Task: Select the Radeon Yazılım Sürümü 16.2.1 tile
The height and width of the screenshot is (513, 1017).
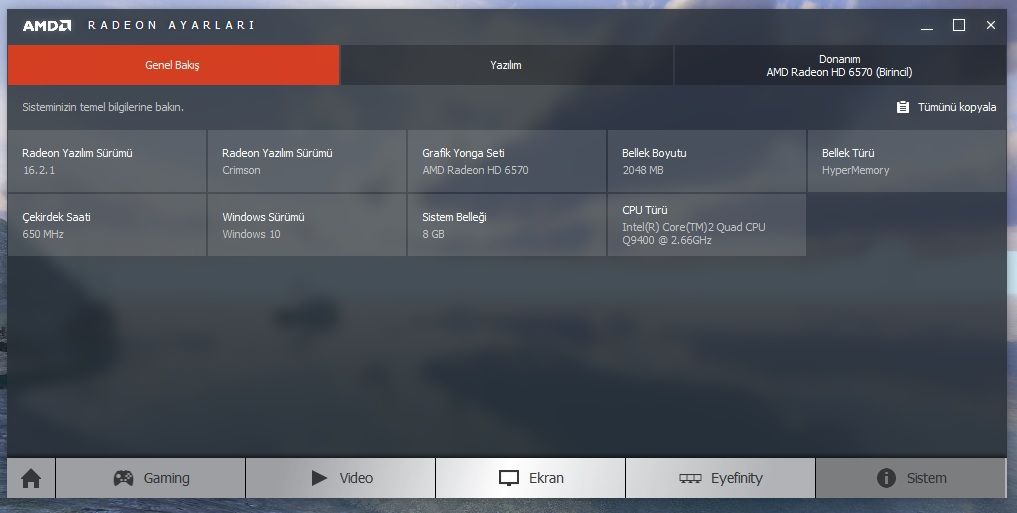Action: point(107,161)
